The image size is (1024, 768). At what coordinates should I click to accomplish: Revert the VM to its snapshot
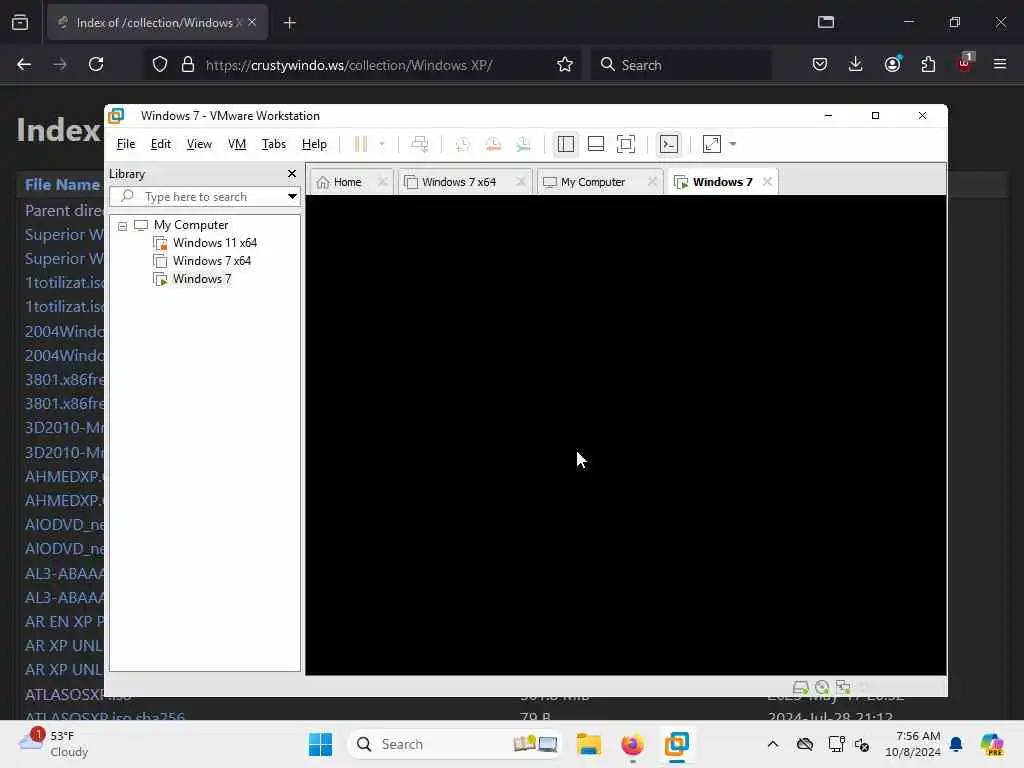pyautogui.click(x=493, y=144)
